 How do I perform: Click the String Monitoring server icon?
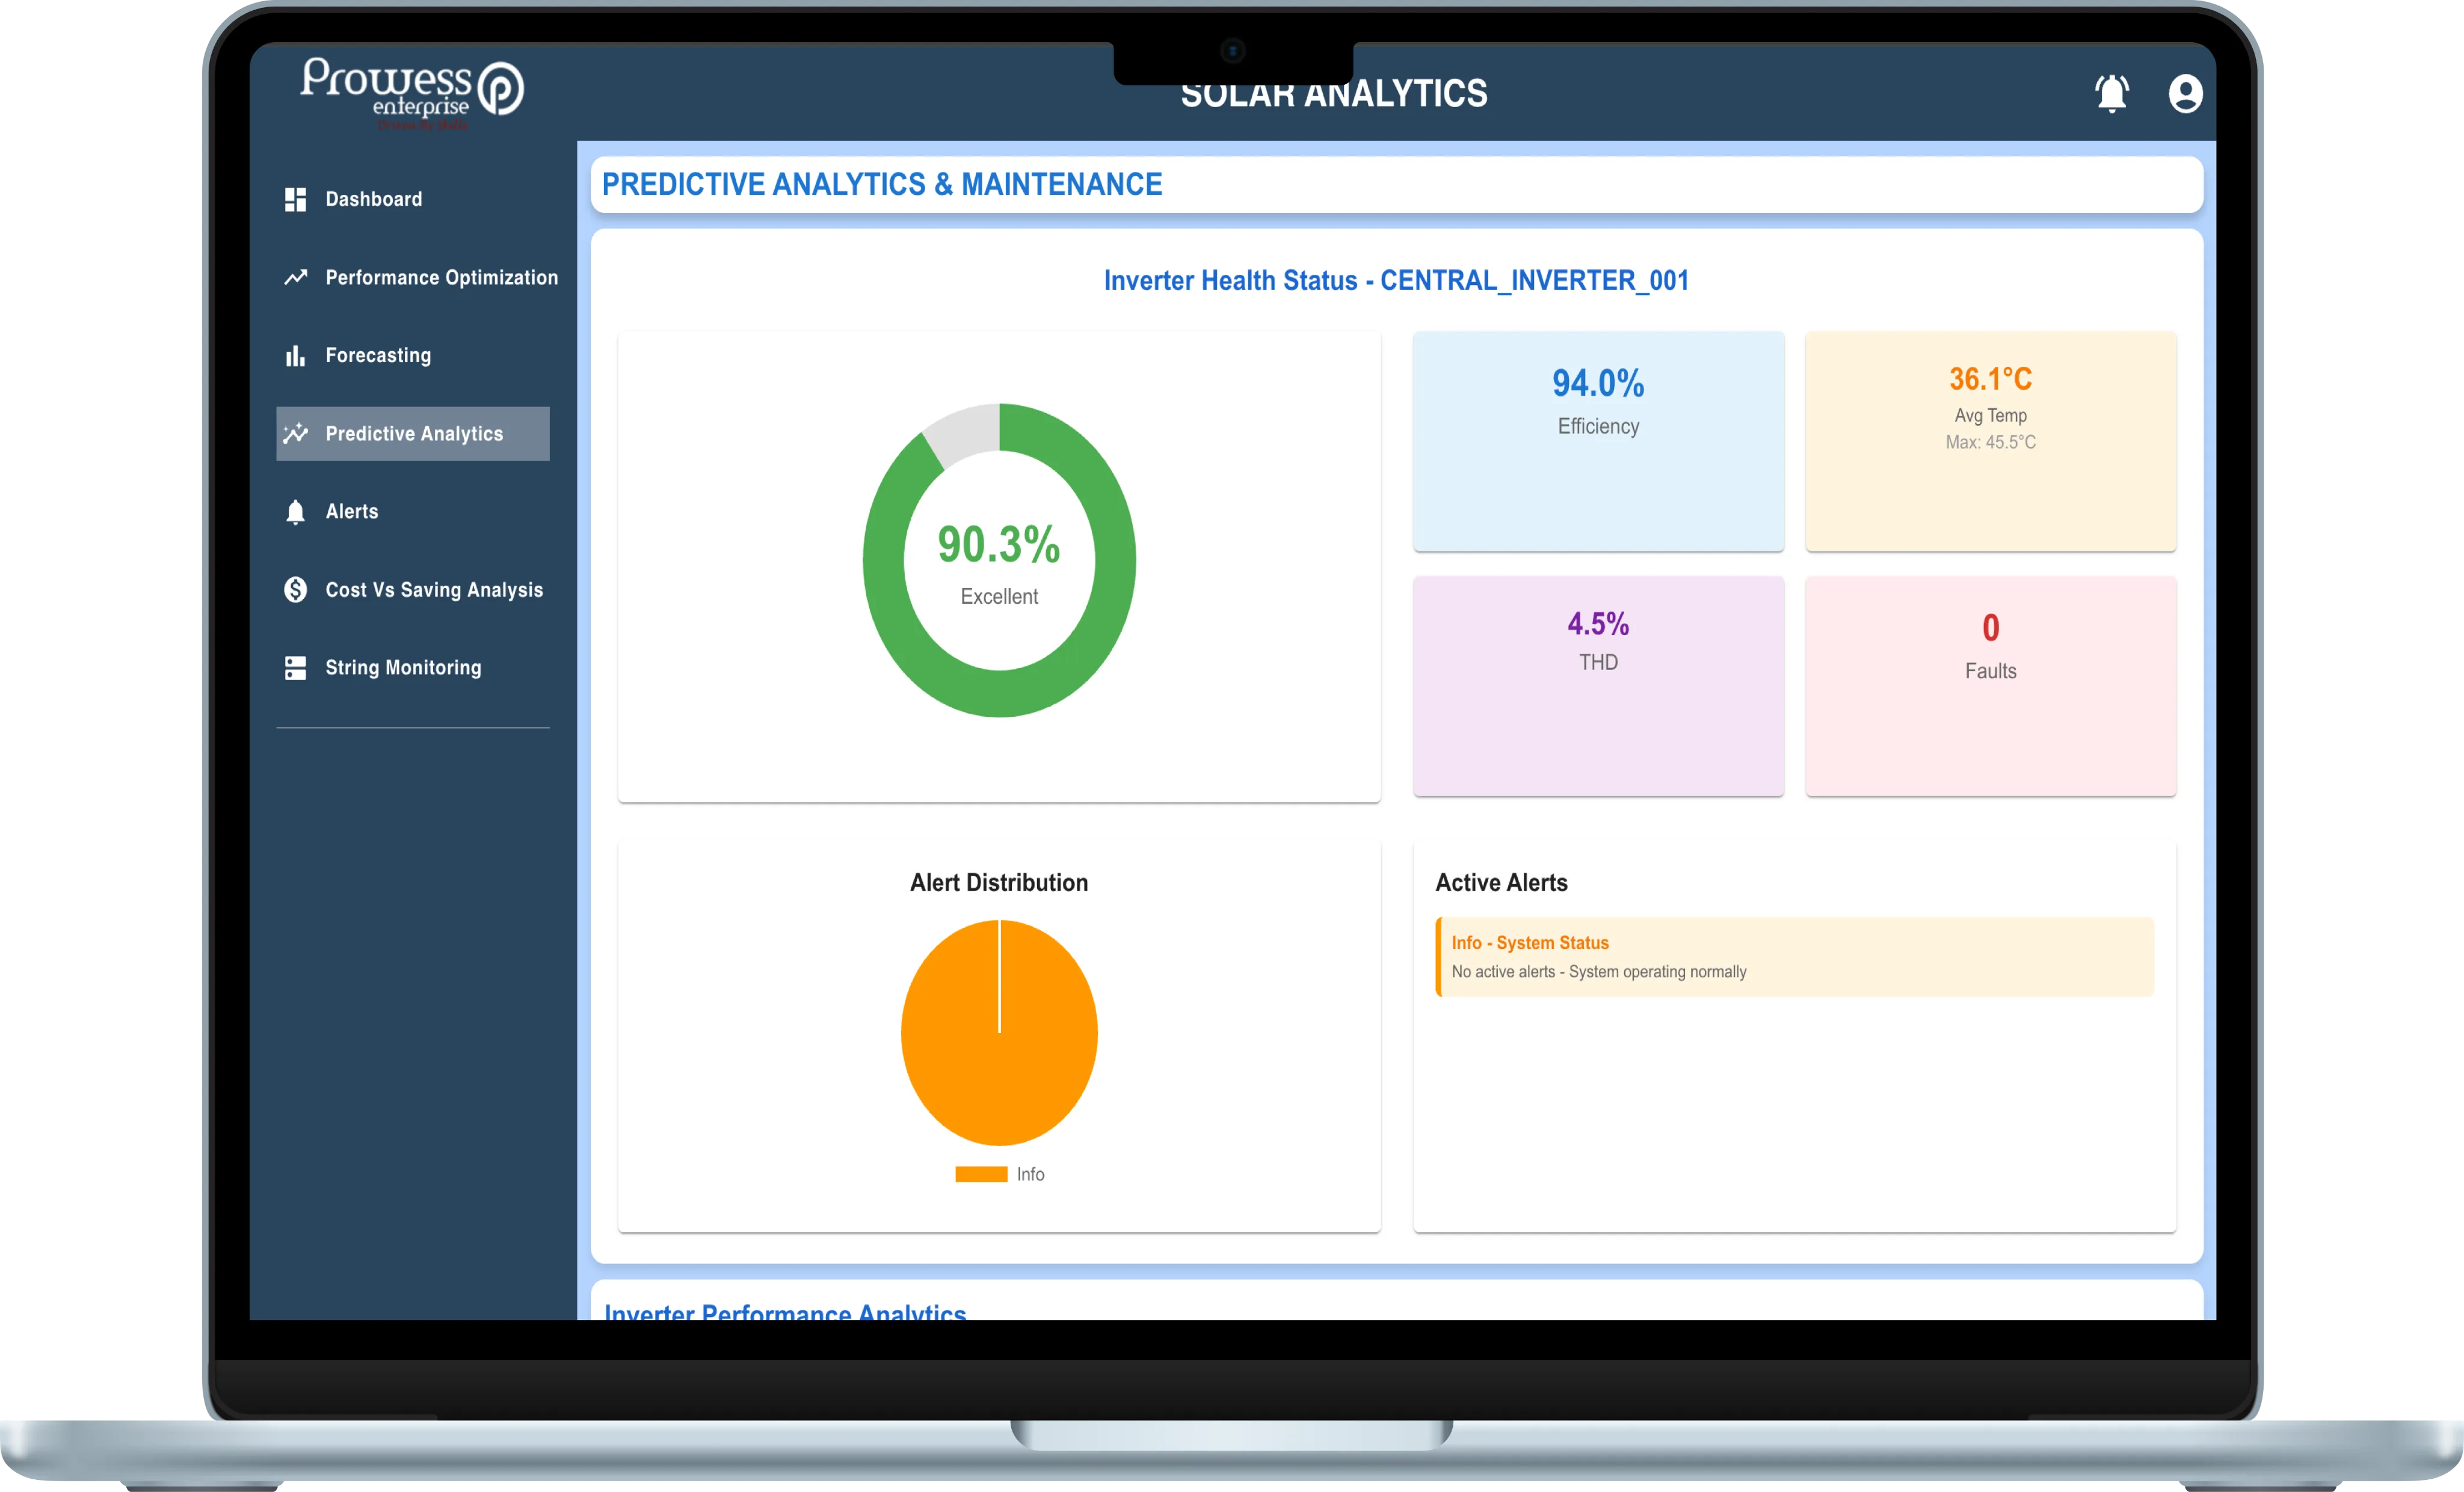click(x=295, y=668)
